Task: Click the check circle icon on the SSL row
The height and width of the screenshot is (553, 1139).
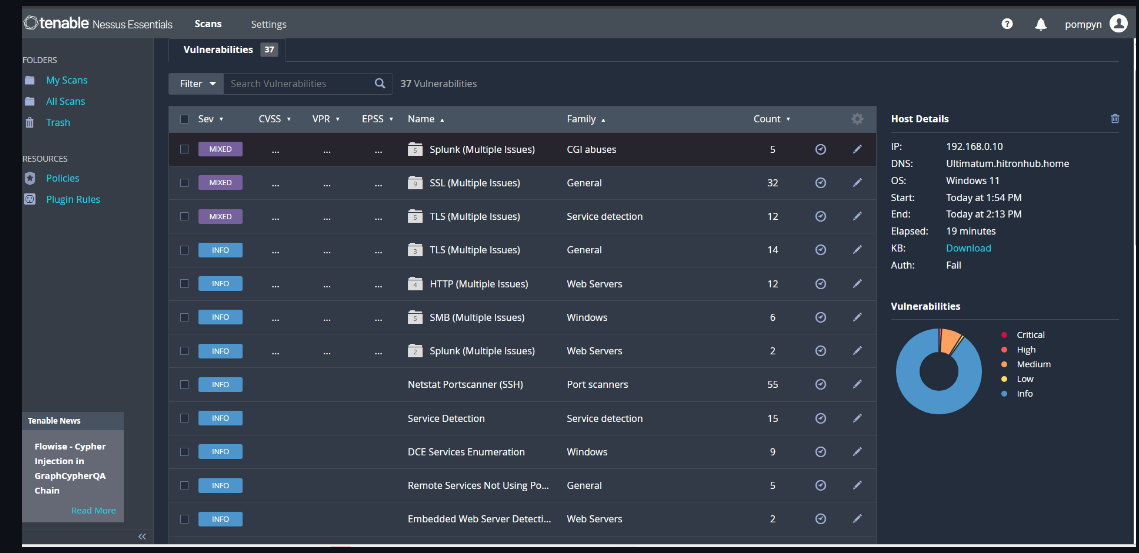Action: tap(821, 182)
